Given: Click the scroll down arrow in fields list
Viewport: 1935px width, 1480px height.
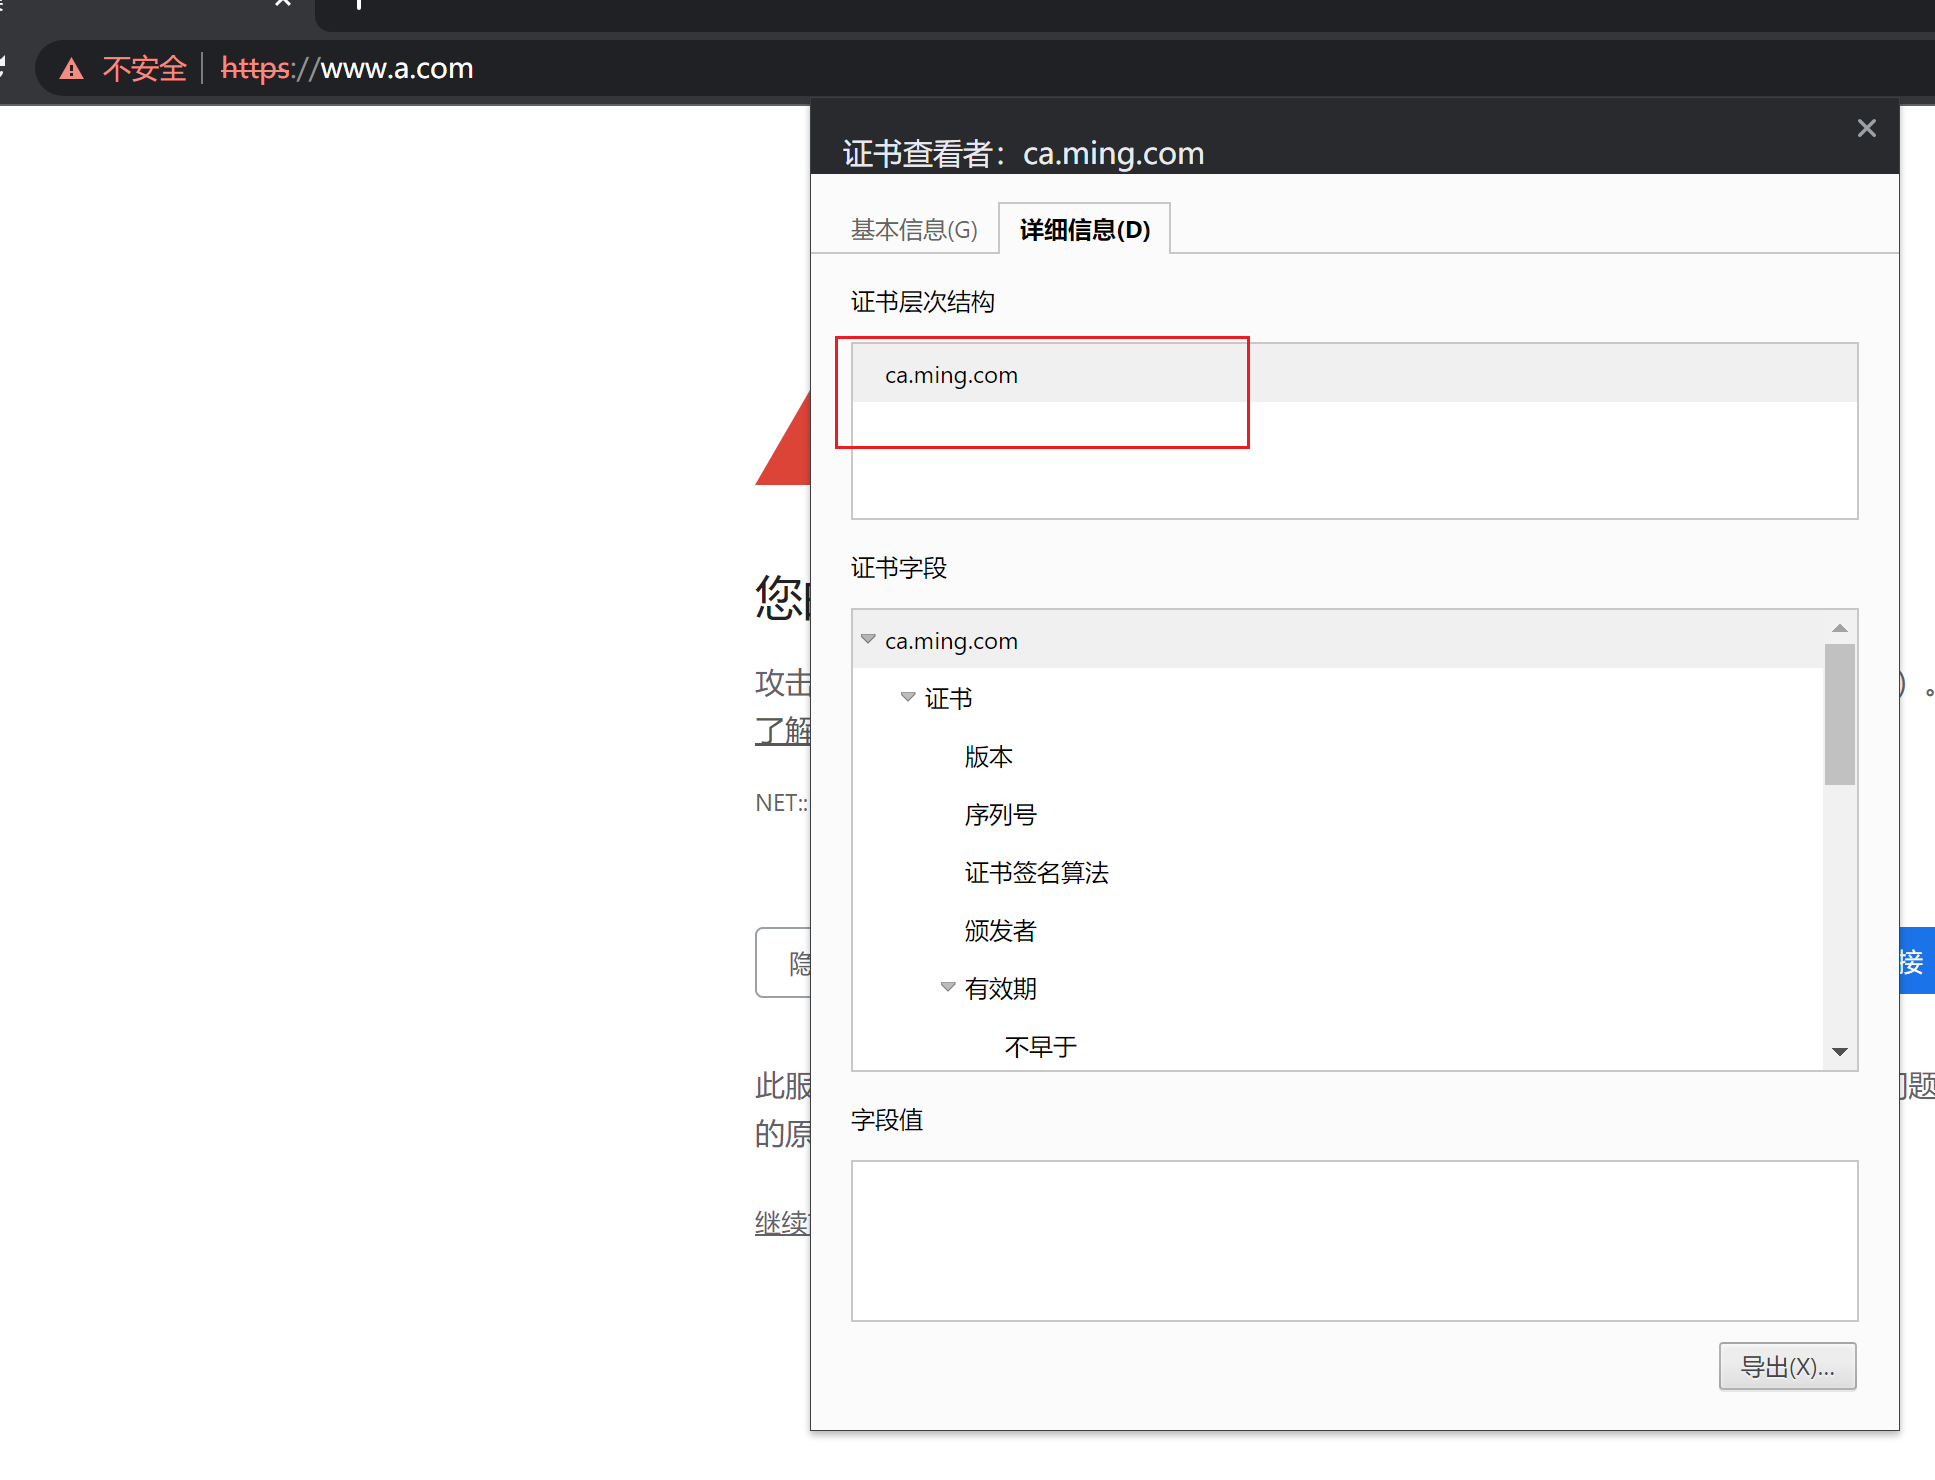Looking at the screenshot, I should [x=1839, y=1052].
